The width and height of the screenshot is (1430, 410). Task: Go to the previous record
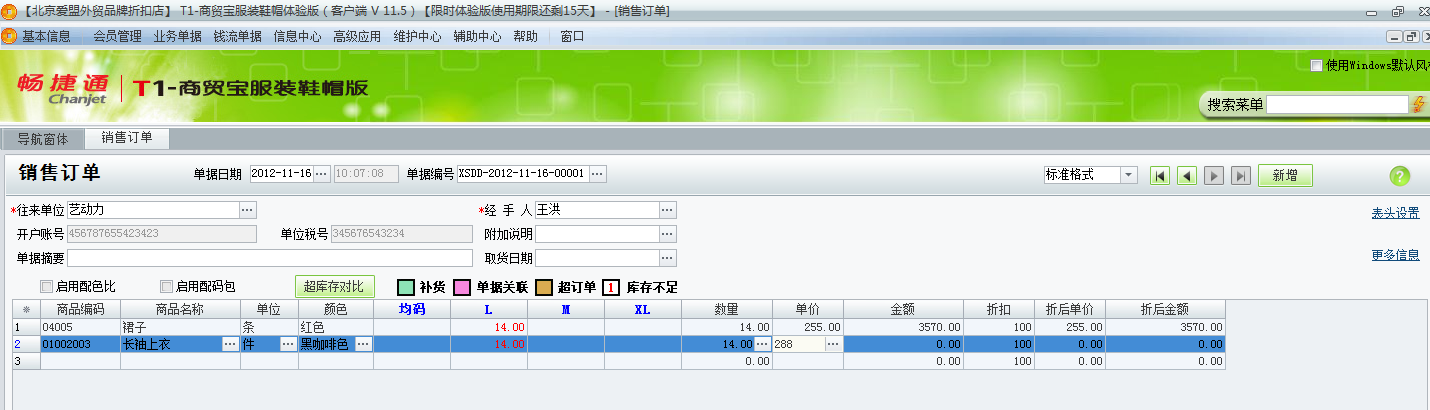[x=1187, y=176]
